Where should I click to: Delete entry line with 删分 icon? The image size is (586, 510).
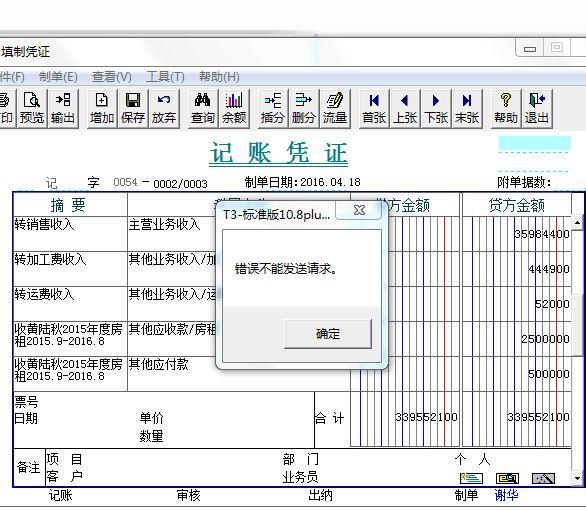303,108
